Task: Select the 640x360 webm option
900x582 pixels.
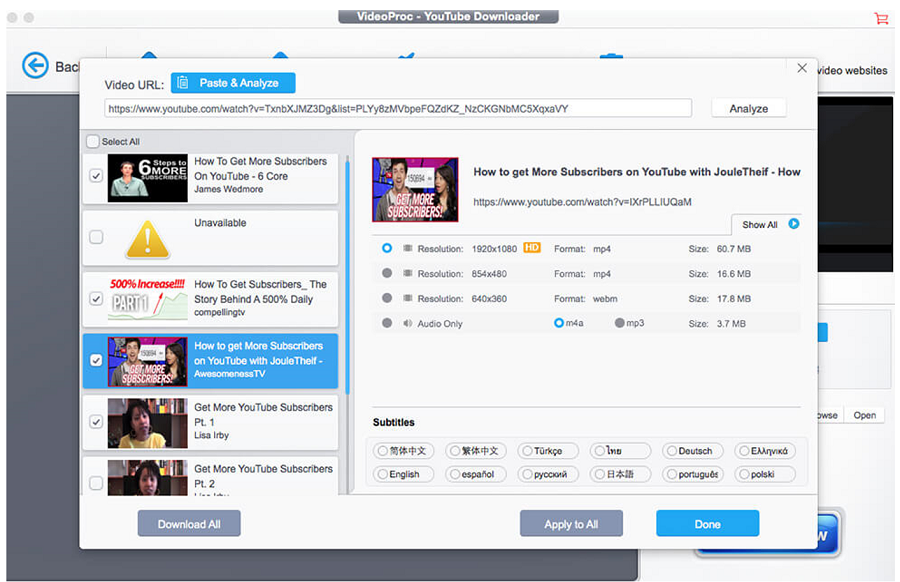Action: coord(387,298)
